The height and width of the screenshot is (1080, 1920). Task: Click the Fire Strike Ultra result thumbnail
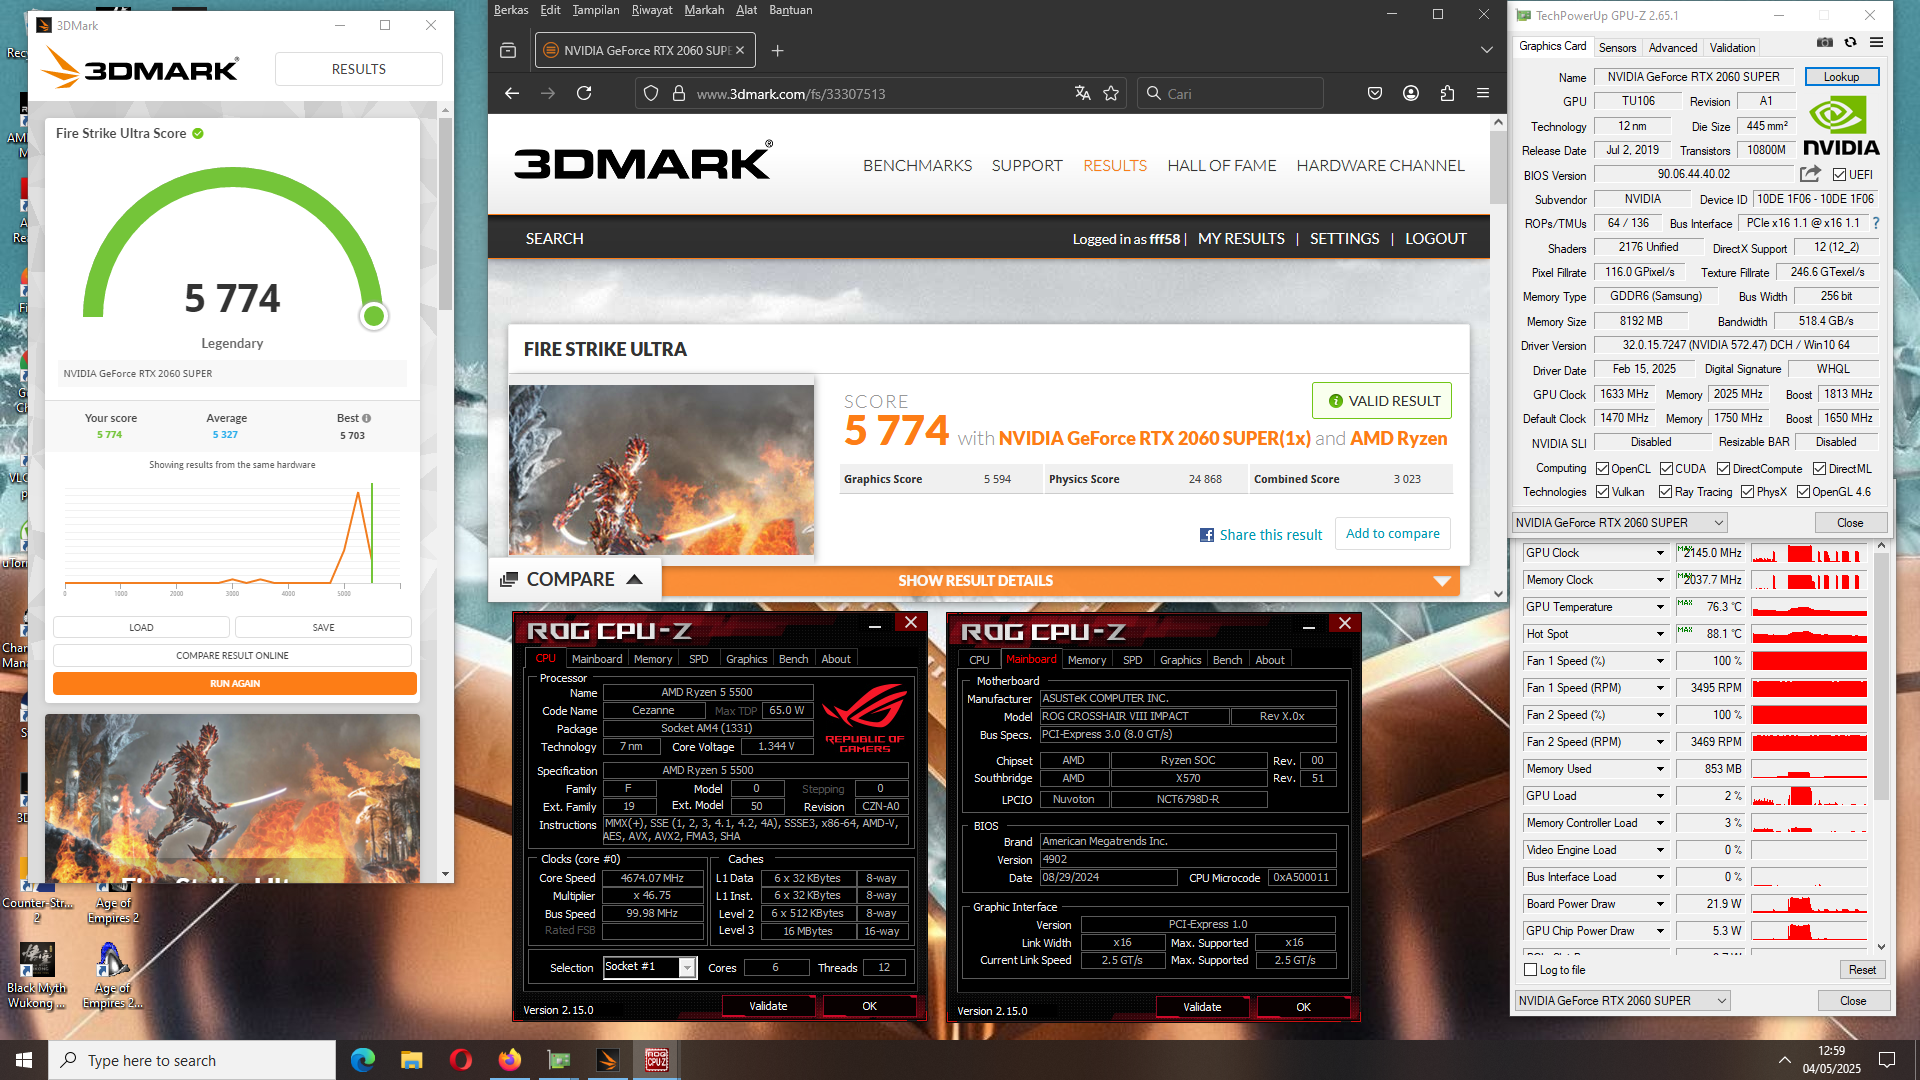tap(661, 470)
